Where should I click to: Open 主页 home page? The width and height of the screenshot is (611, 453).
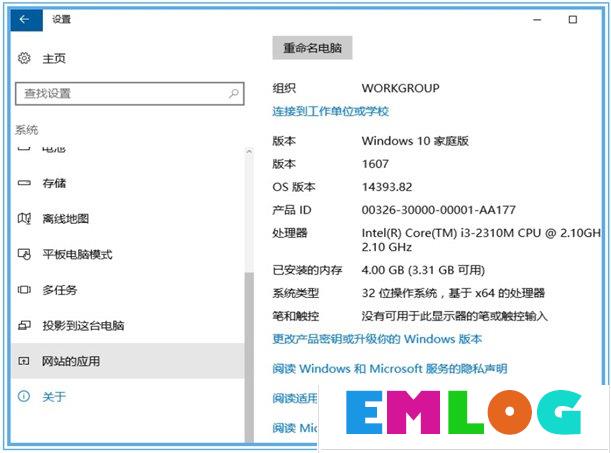tap(54, 58)
